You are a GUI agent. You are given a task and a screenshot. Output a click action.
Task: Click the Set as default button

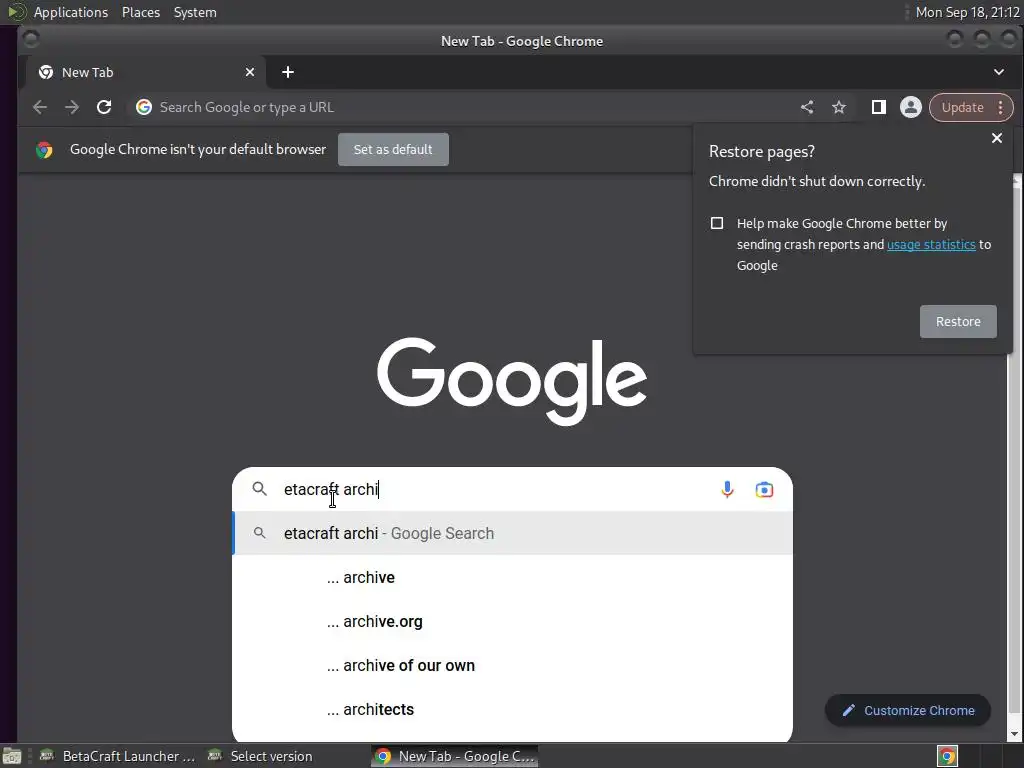coord(393,150)
